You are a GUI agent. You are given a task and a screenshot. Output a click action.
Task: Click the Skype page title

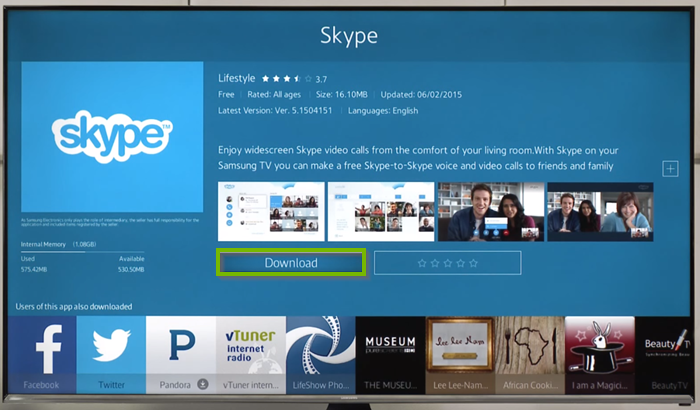pos(349,36)
